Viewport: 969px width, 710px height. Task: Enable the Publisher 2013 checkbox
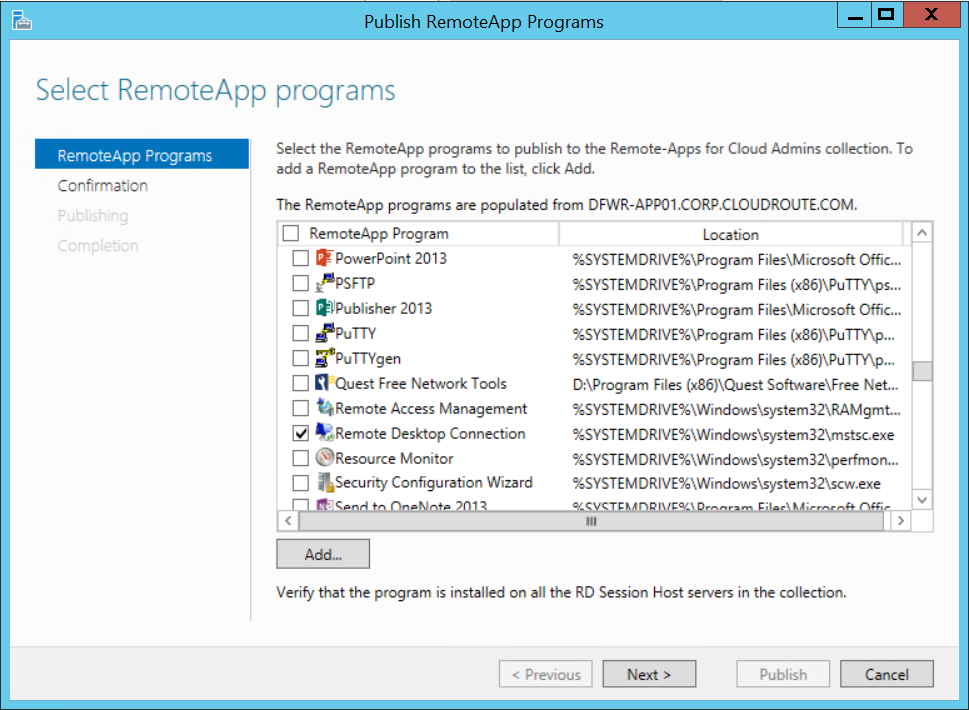300,308
